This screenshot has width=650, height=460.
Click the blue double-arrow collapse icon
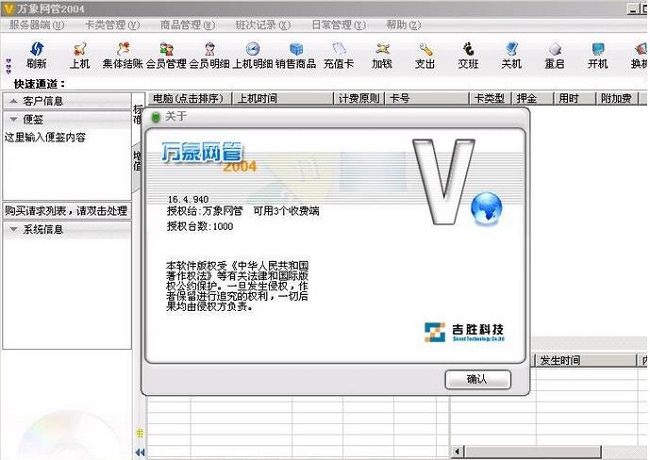pos(141,452)
